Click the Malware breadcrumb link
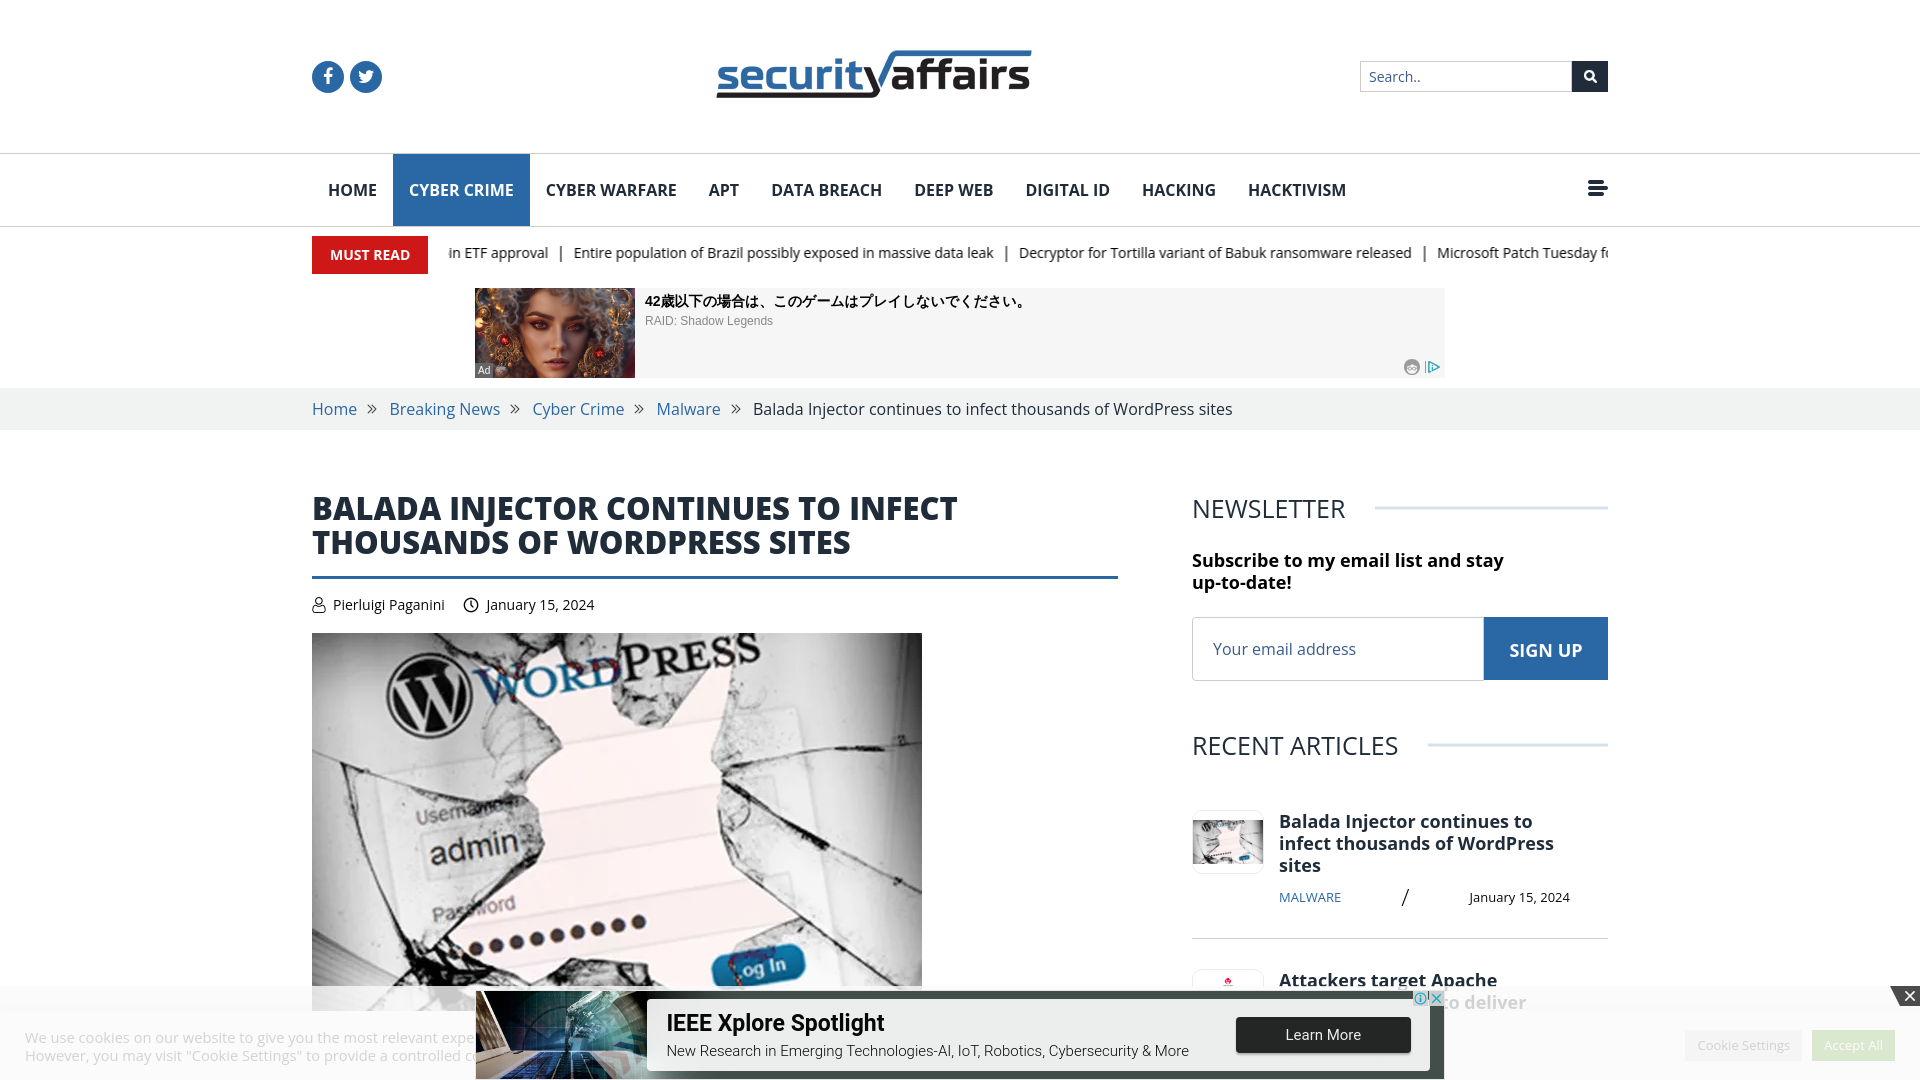The image size is (1920, 1080). point(688,409)
